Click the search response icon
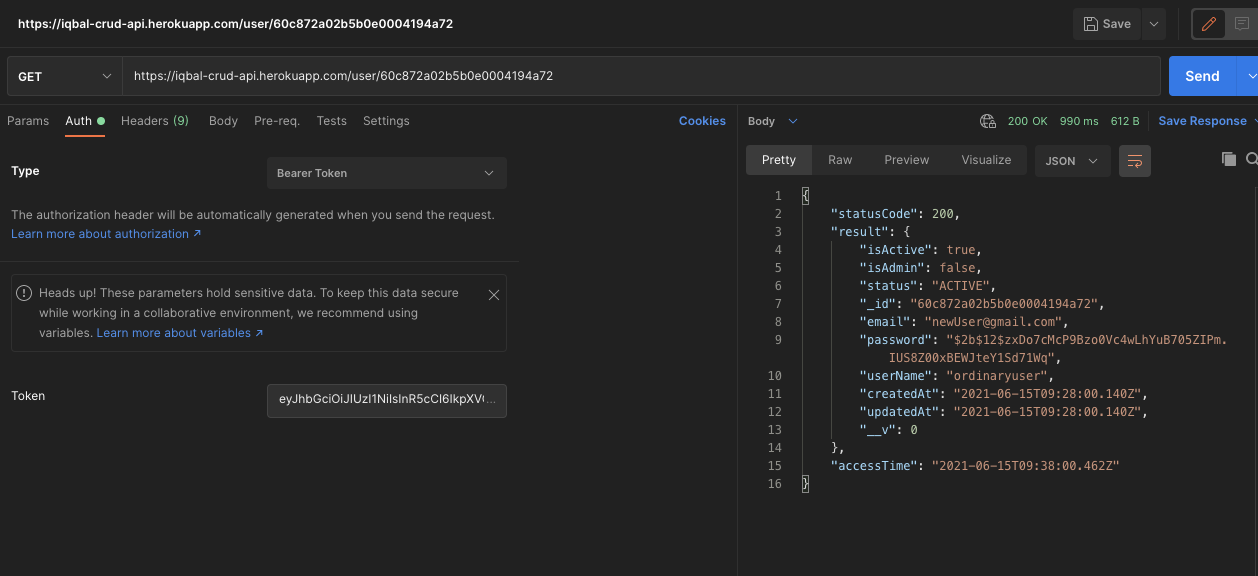 (1252, 159)
